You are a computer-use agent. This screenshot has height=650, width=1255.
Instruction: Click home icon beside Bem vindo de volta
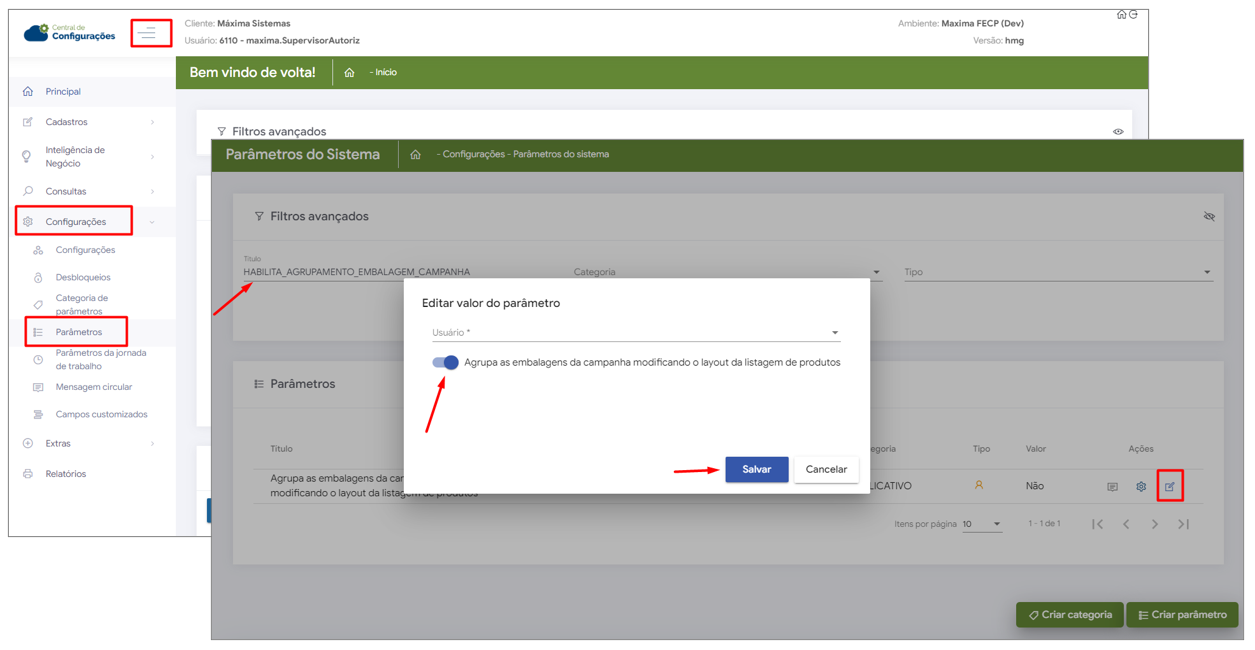(349, 73)
